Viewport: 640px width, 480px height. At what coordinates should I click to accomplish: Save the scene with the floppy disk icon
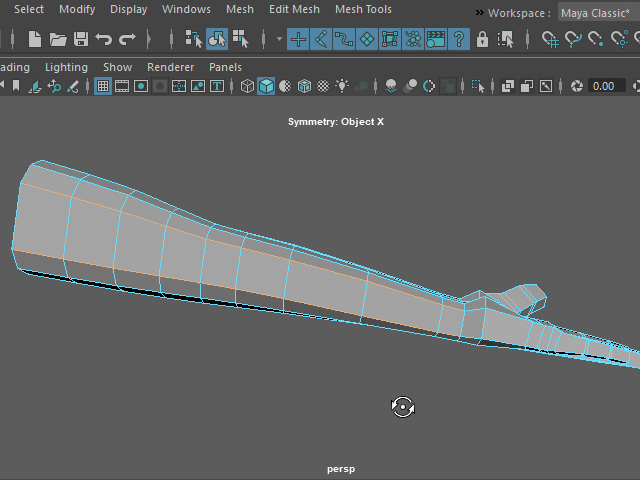(x=81, y=39)
